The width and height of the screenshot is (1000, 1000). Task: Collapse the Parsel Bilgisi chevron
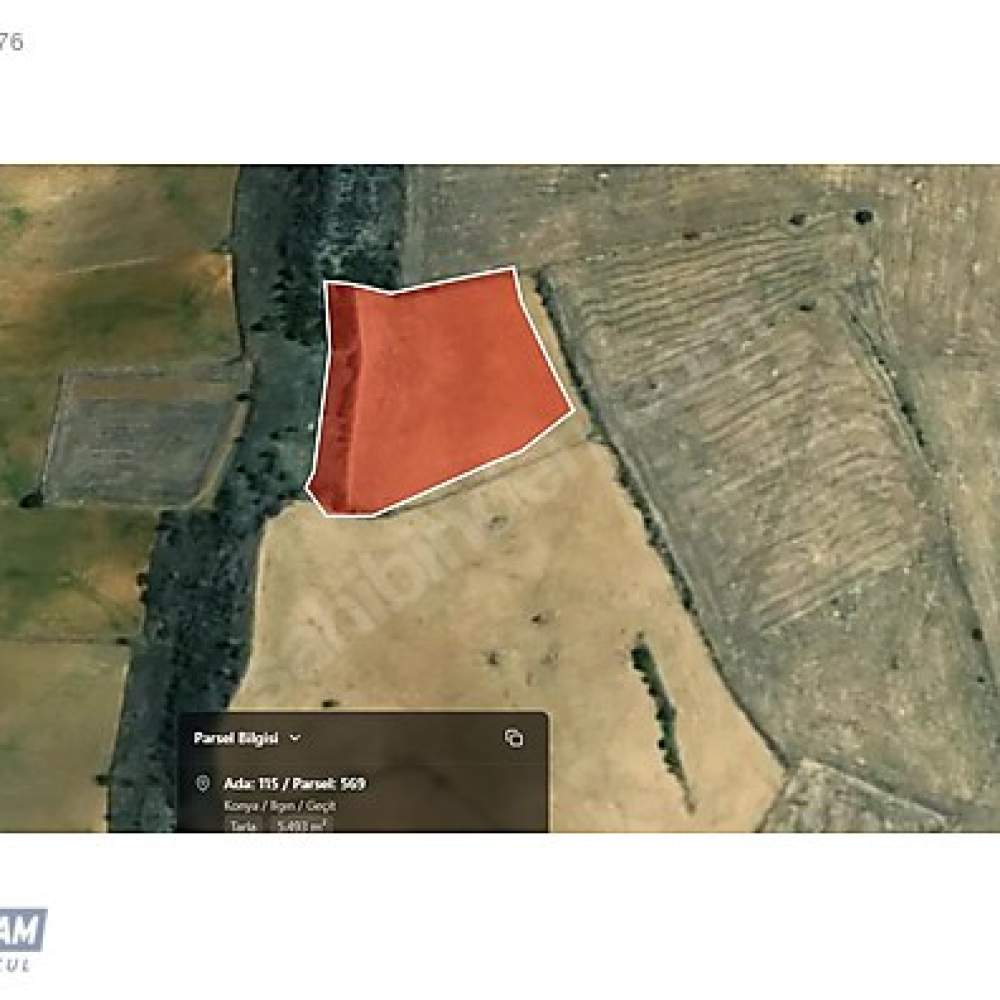click(x=295, y=738)
